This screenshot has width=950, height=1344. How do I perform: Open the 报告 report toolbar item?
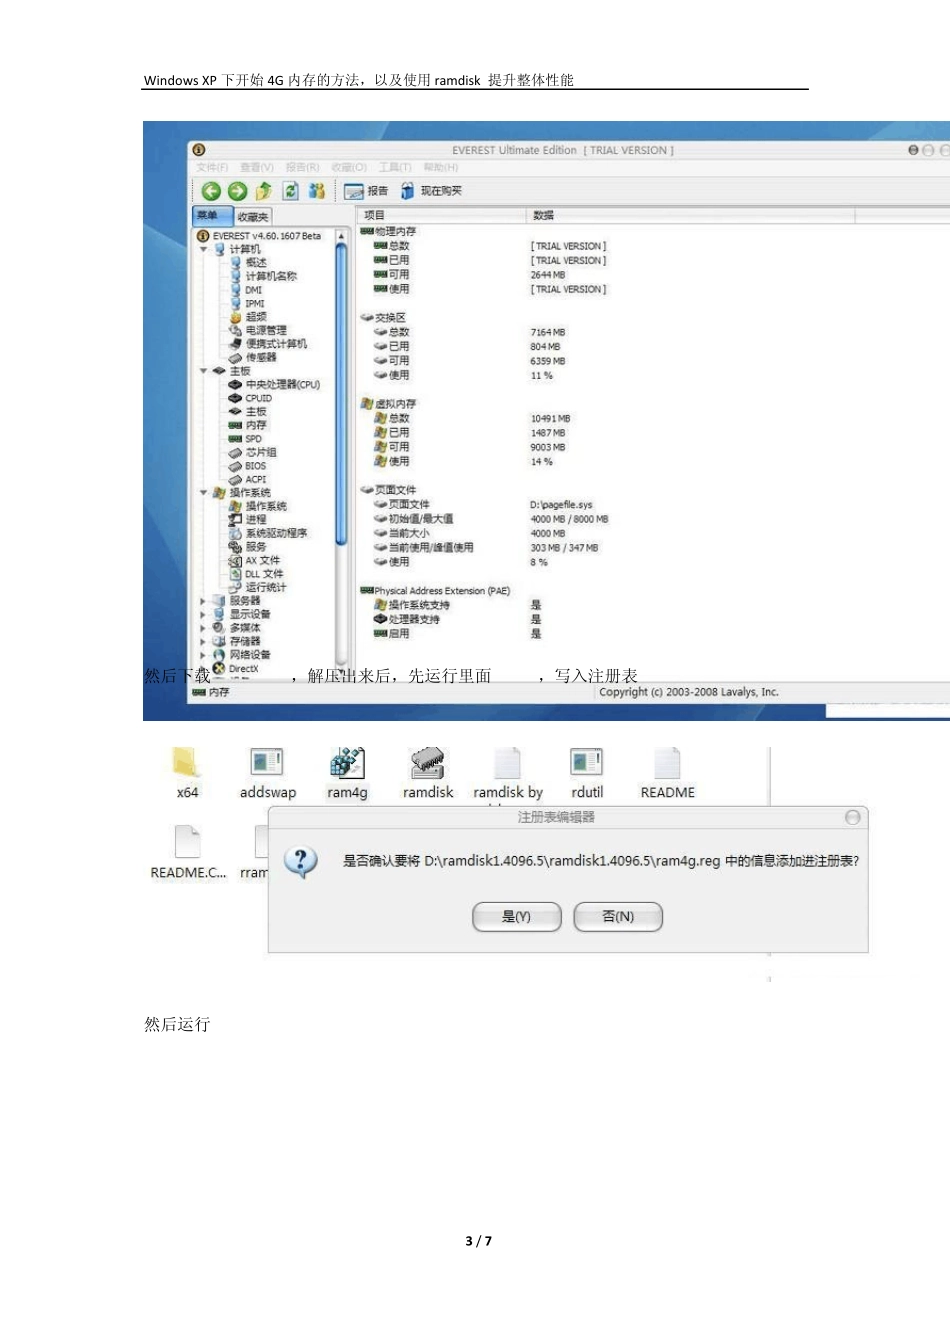[366, 191]
